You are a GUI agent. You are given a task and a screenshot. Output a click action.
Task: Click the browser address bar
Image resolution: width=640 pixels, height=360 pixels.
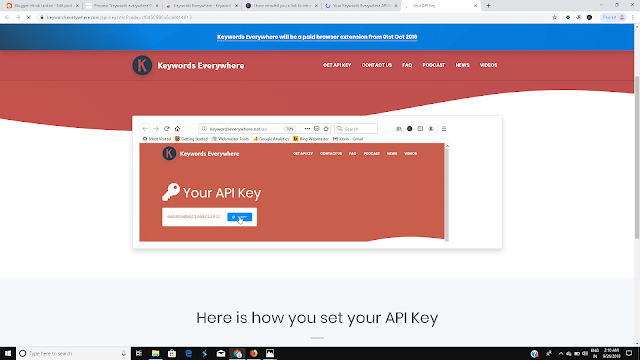point(294,17)
